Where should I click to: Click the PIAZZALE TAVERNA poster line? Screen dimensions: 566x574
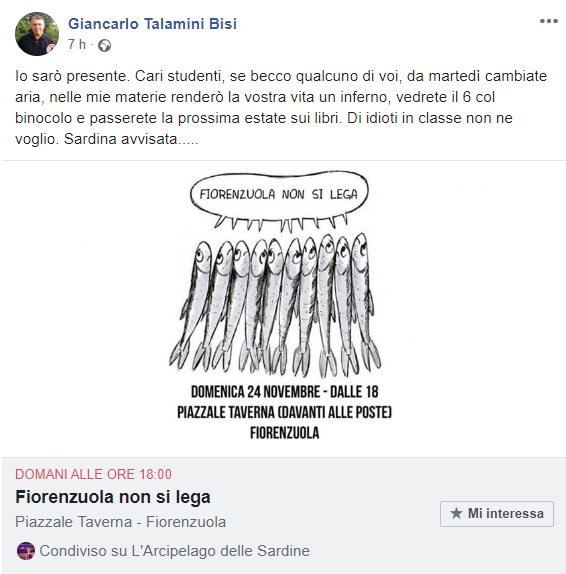pyautogui.click(x=284, y=413)
